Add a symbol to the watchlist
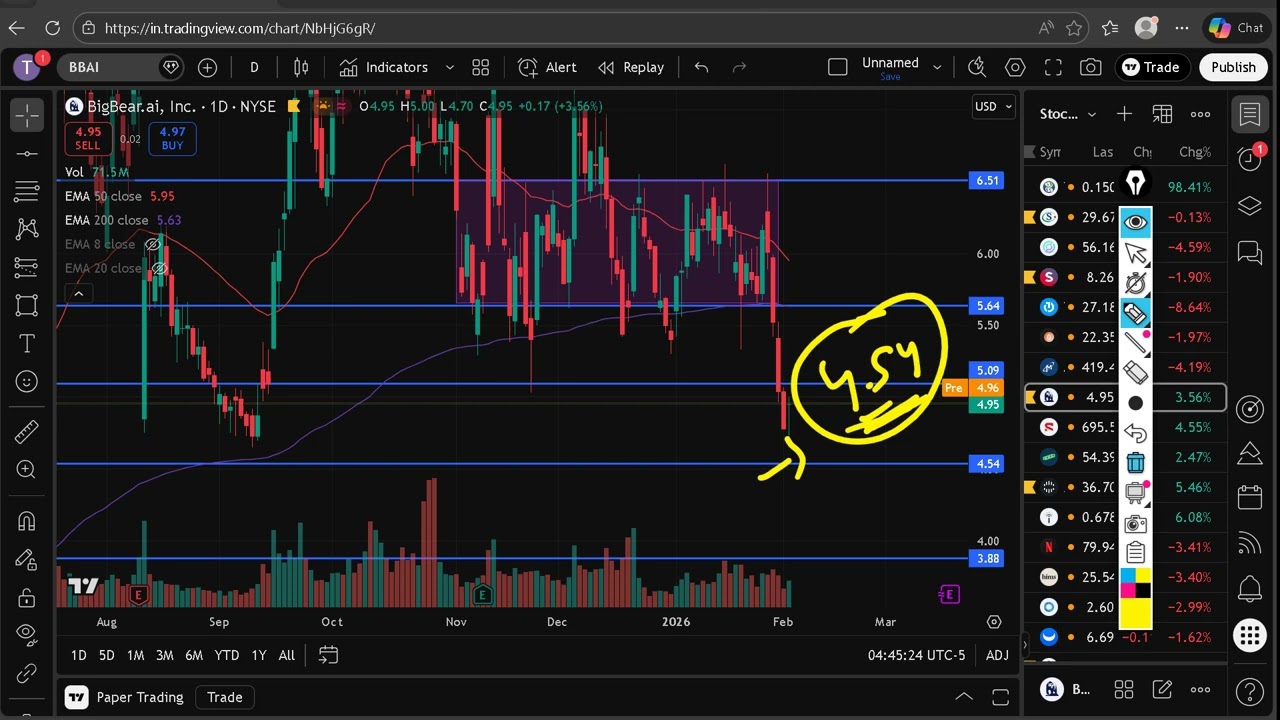This screenshot has width=1280, height=720. (x=1124, y=114)
